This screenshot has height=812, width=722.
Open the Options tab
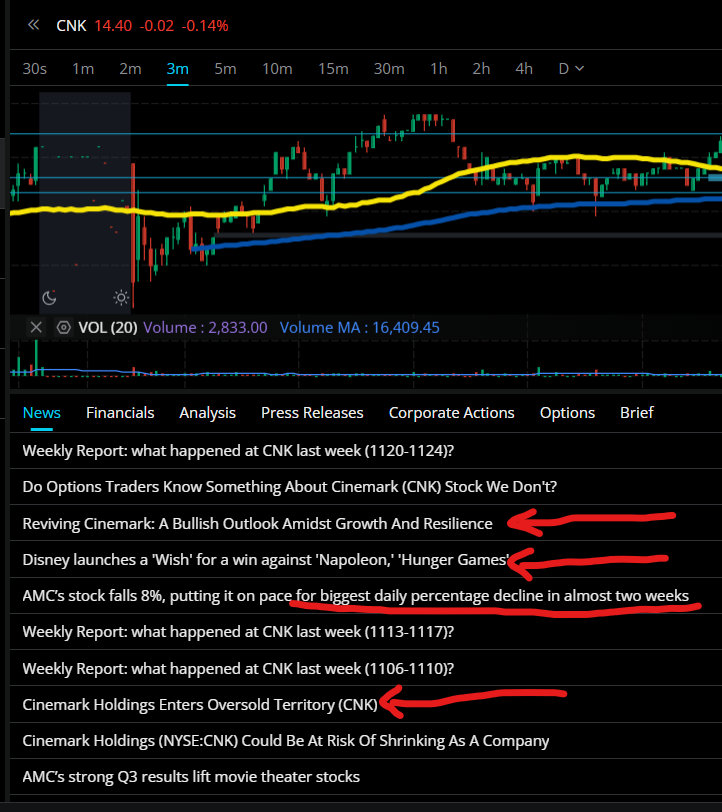pyautogui.click(x=567, y=413)
